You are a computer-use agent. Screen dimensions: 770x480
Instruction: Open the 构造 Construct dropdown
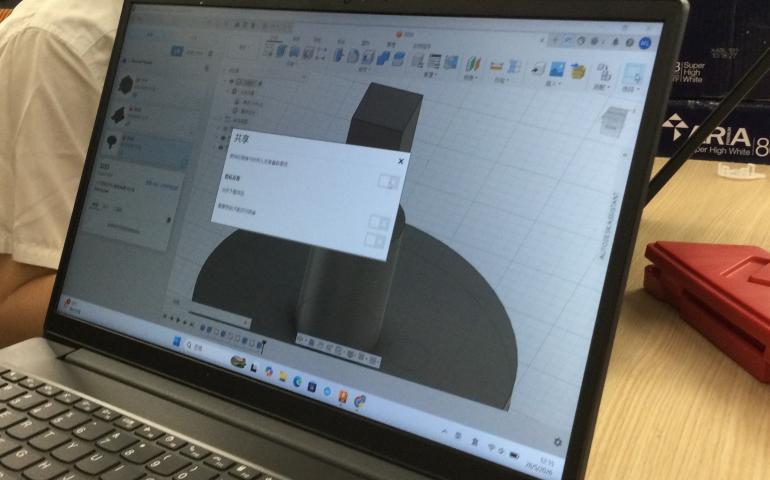coord(468,78)
